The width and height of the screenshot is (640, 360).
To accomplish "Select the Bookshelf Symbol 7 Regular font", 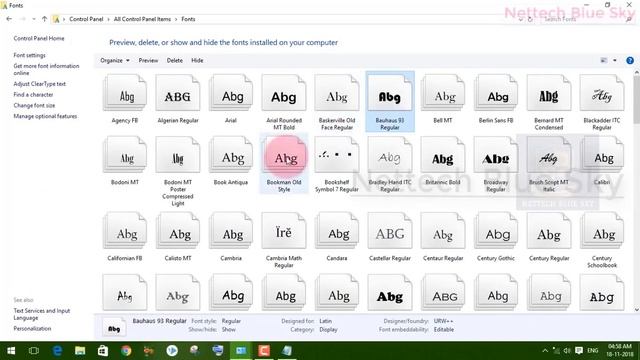I will click(337, 155).
